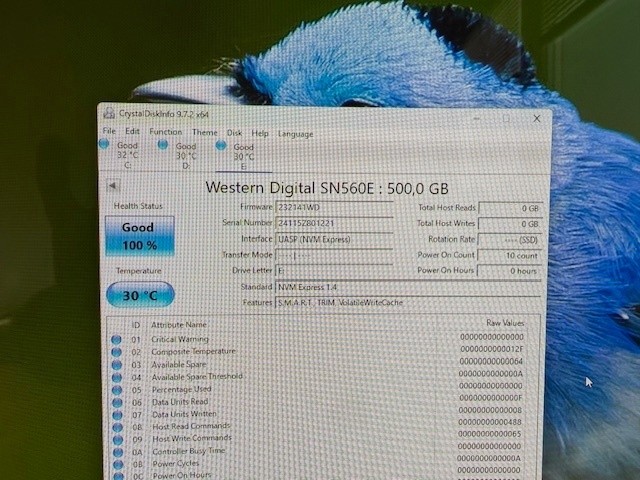Open the Theme menu

point(205,132)
